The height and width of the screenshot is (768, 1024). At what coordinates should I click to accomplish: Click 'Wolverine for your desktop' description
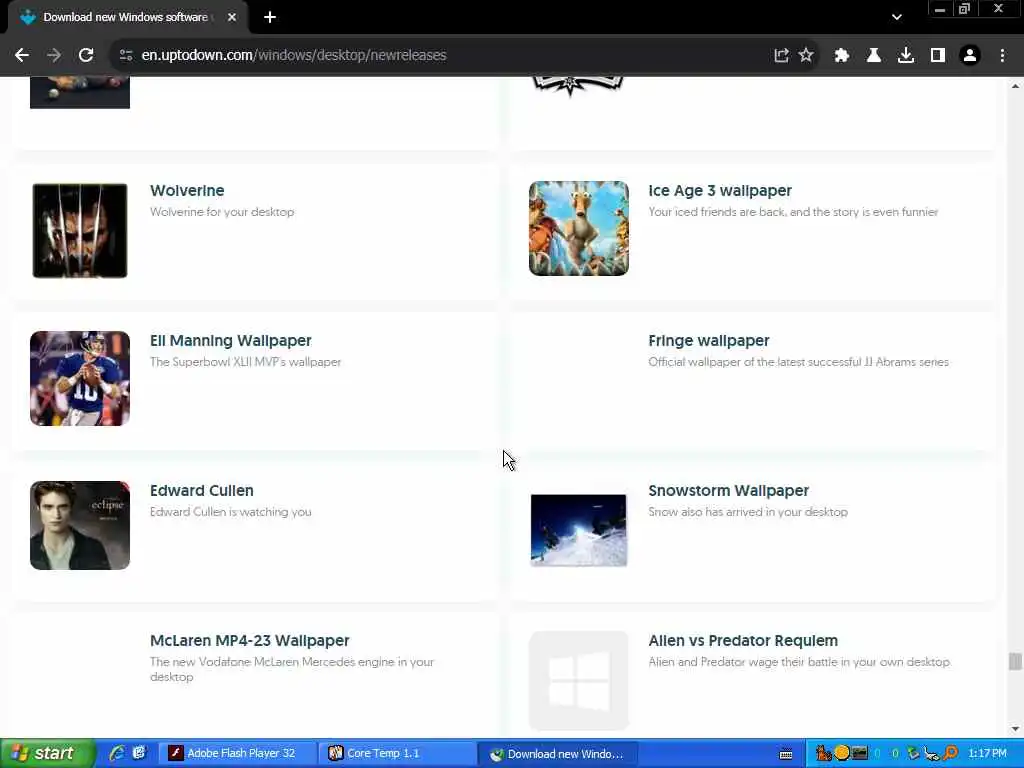222,212
